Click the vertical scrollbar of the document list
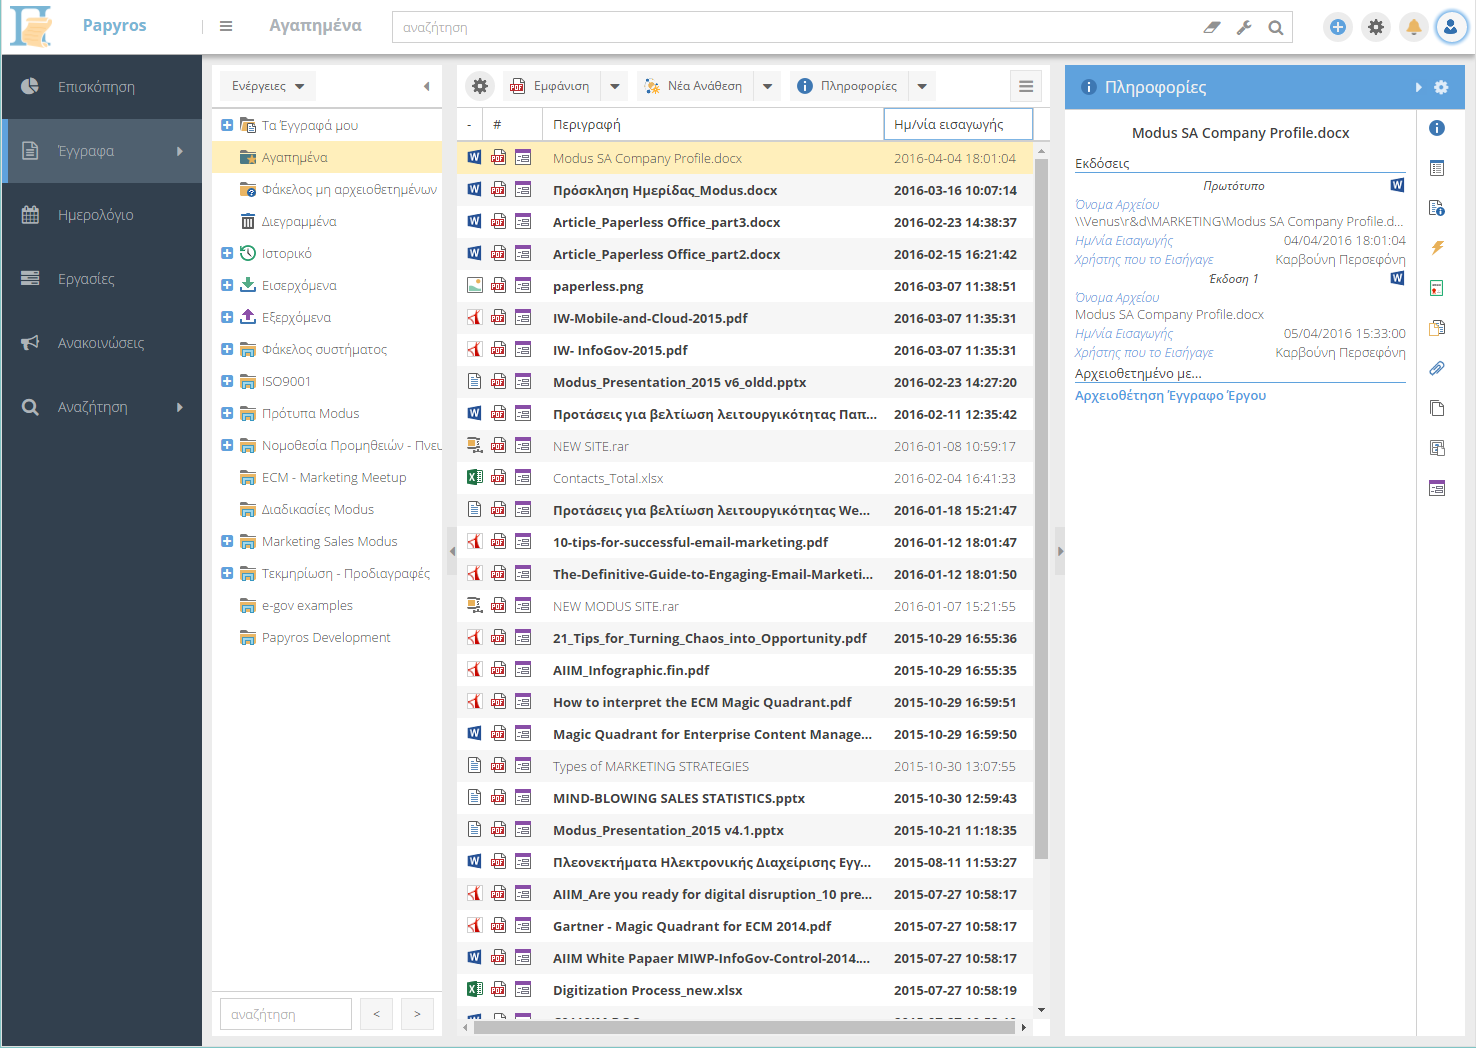 coord(1041,510)
